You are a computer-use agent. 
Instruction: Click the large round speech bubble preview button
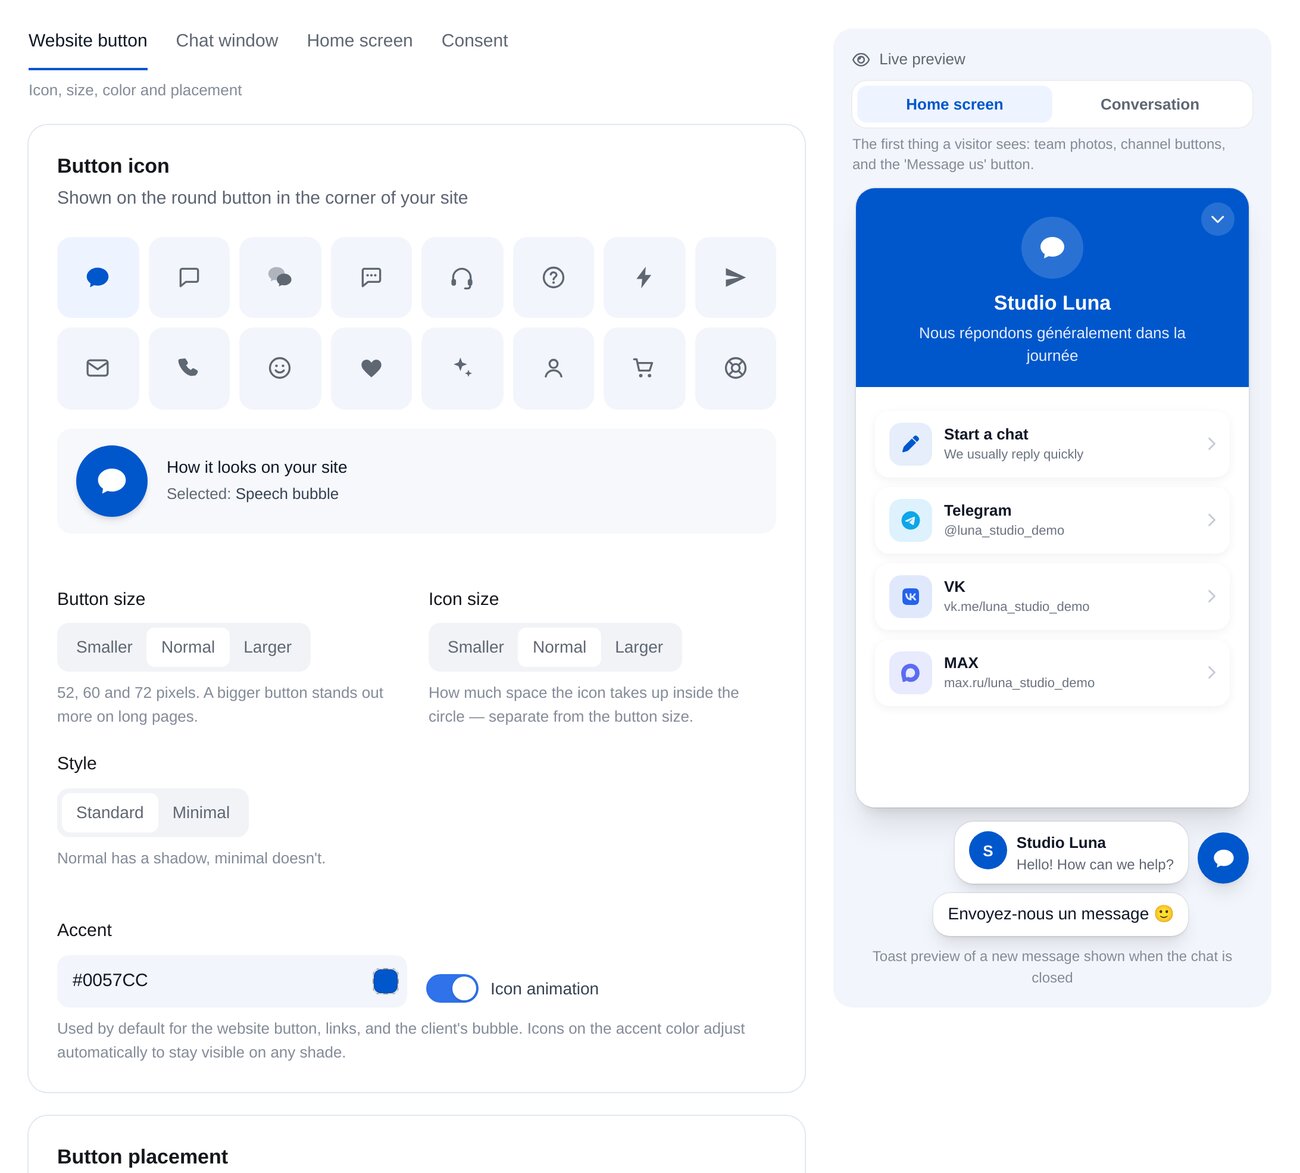click(112, 481)
